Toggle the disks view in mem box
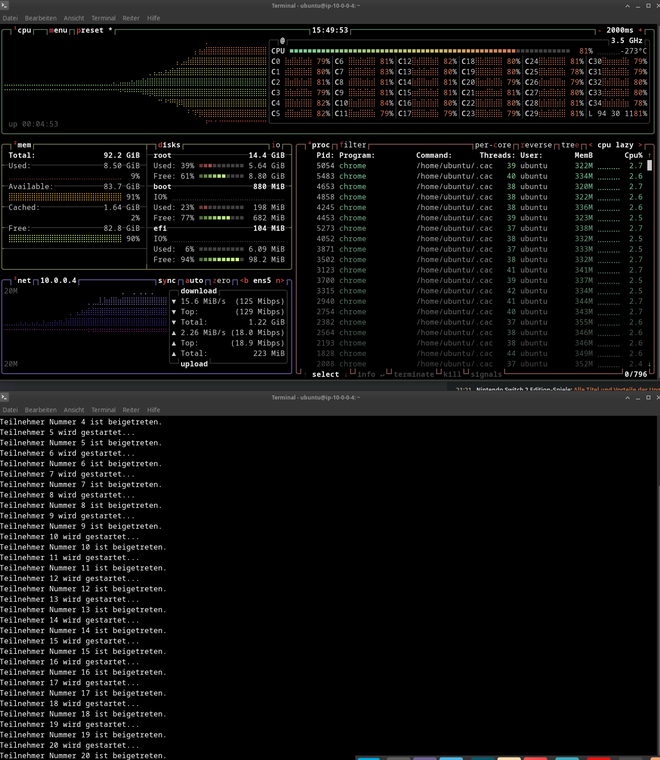Image resolution: width=660 pixels, height=760 pixels. click(169, 144)
